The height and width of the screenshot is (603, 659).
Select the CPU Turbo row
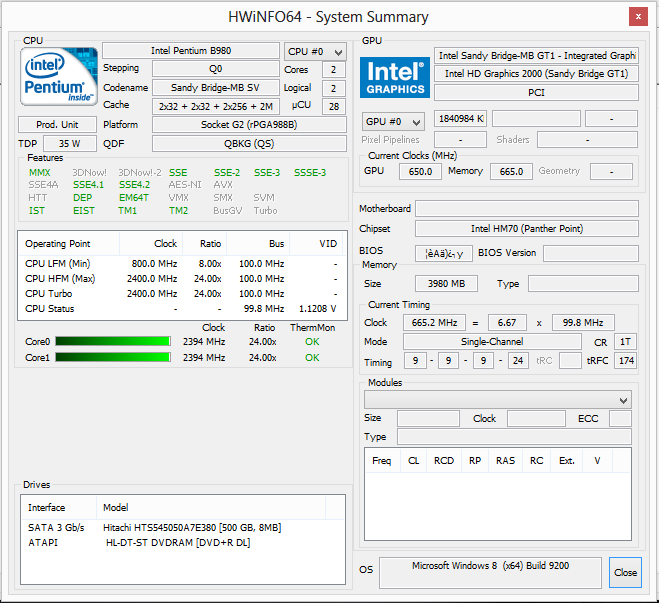pyautogui.click(x=182, y=294)
